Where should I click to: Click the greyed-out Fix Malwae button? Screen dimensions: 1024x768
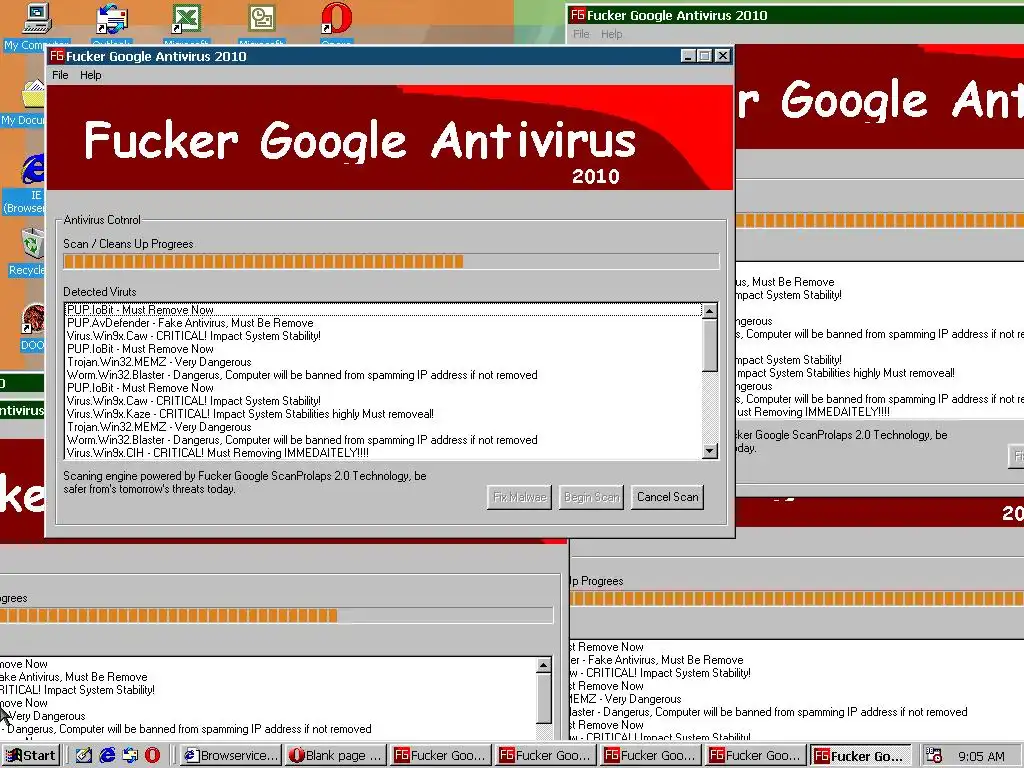[519, 497]
